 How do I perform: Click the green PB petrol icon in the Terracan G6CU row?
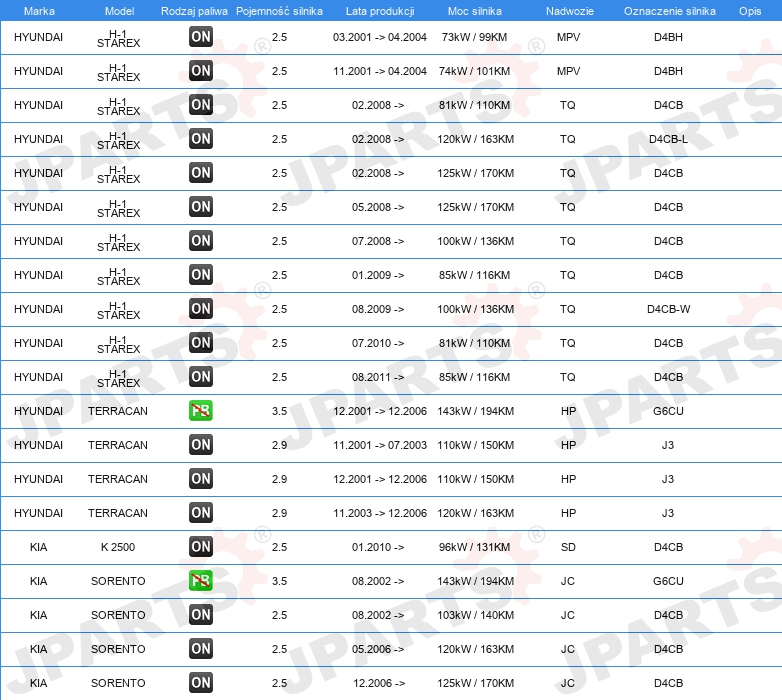[201, 411]
